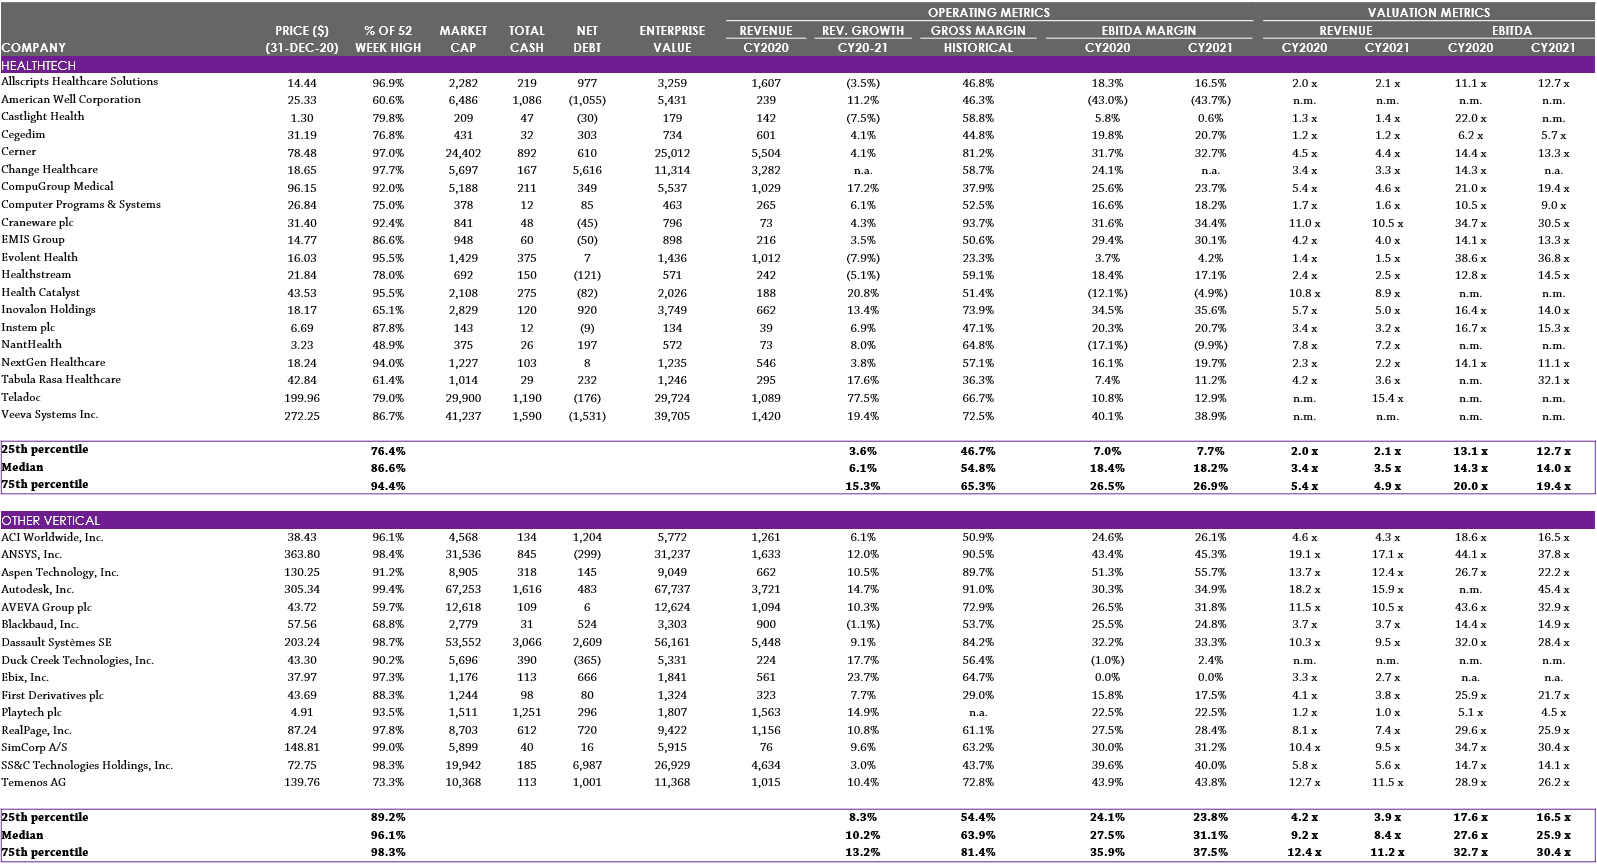The width and height of the screenshot is (1597, 868).
Task: Select Blackbaud, Inc. company cell
Action: pyautogui.click(x=40, y=624)
